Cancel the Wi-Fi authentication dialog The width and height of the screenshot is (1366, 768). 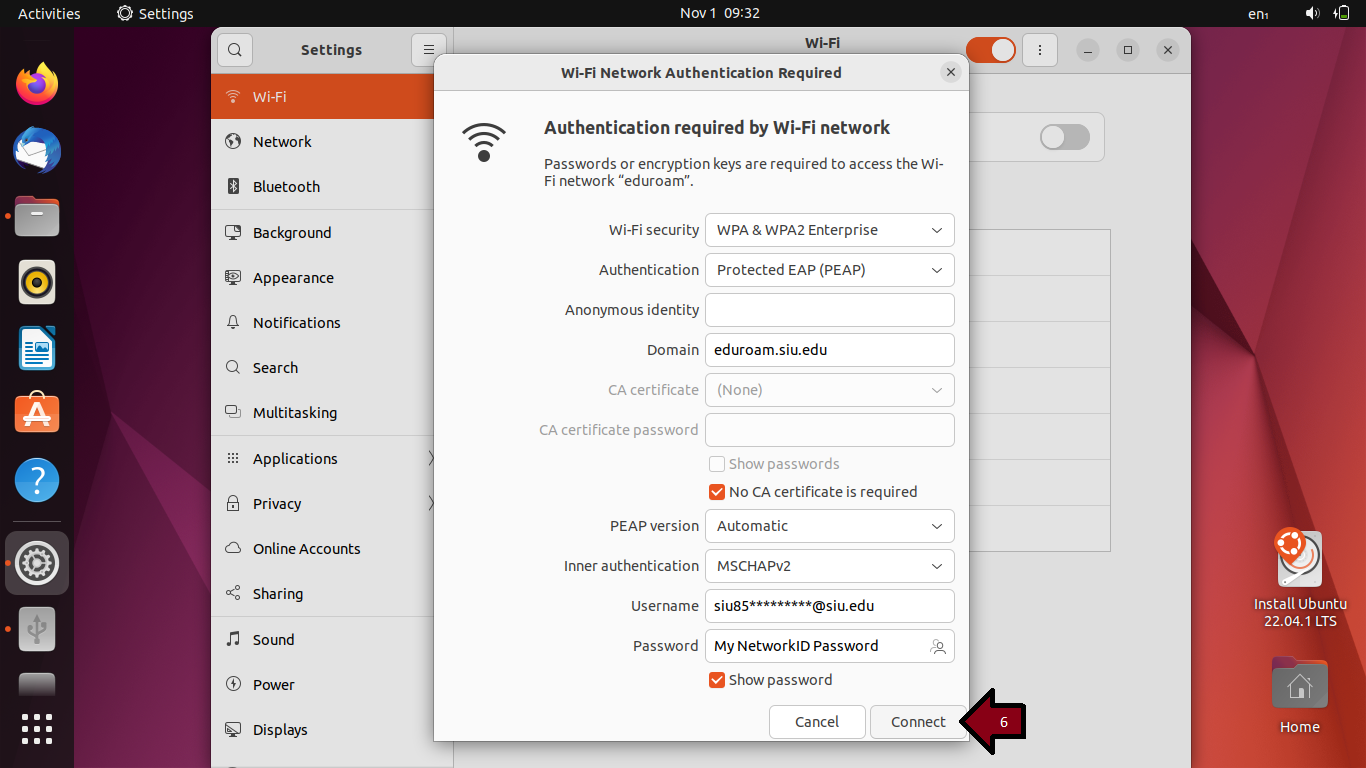[x=817, y=721]
